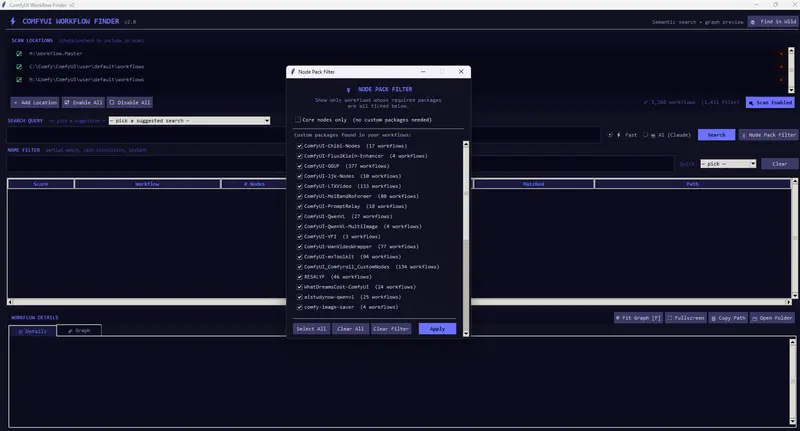Toggle the H:\Comfy\ComfyUI\user\default\workflows checkbox

(19, 80)
